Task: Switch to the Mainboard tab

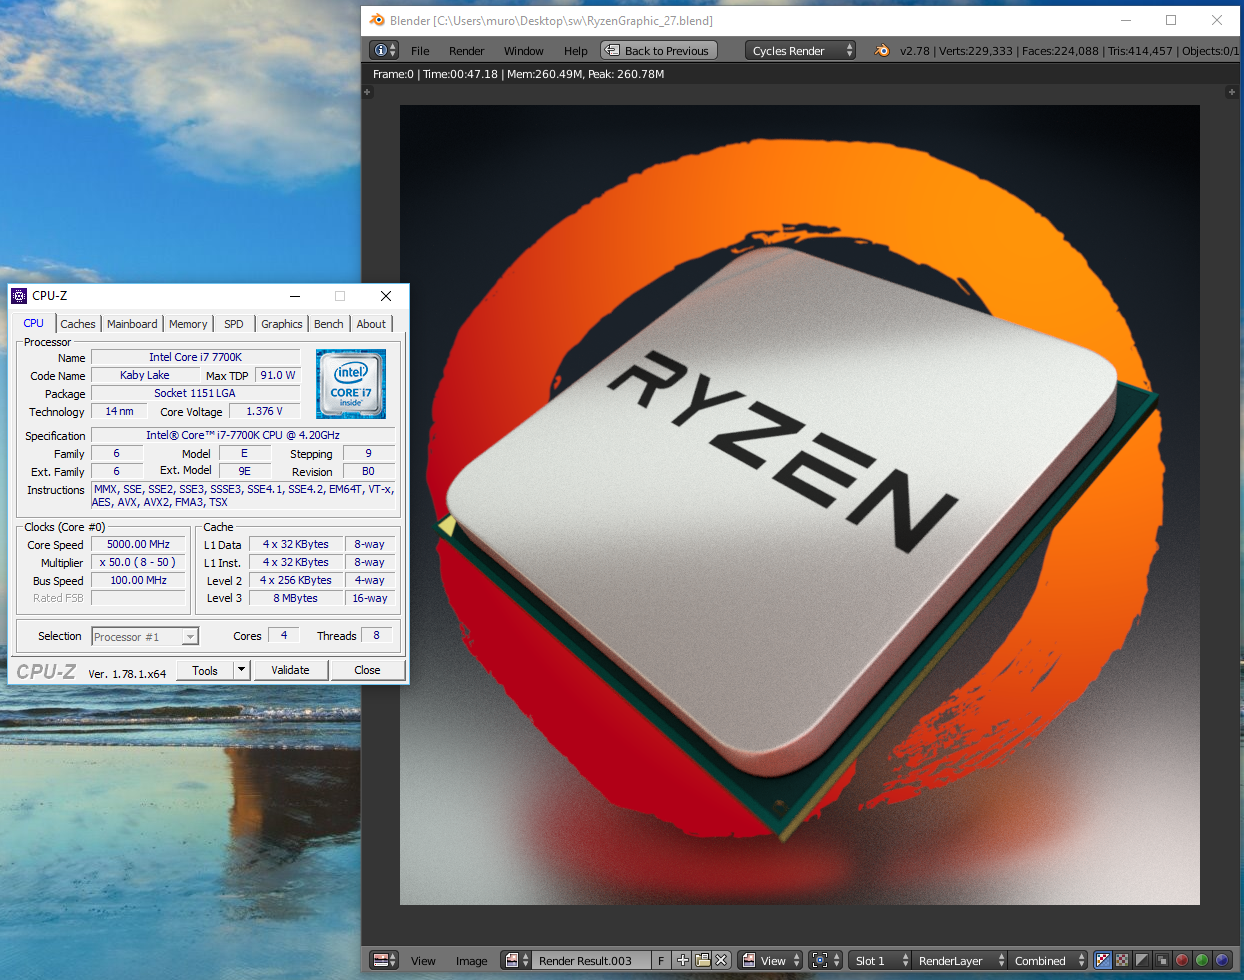Action: coord(132,324)
